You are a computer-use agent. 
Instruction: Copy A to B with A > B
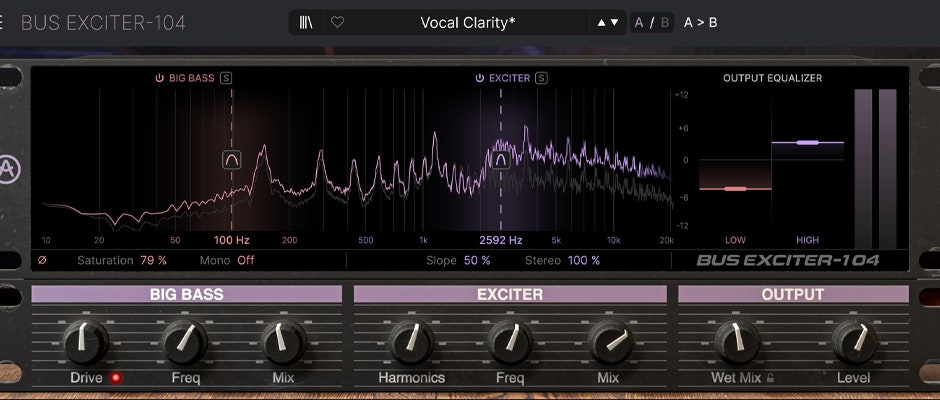click(700, 22)
